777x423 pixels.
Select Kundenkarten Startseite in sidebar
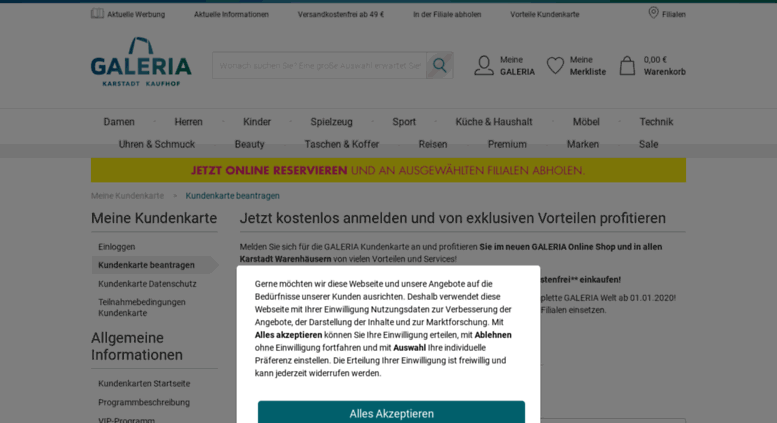point(144,383)
